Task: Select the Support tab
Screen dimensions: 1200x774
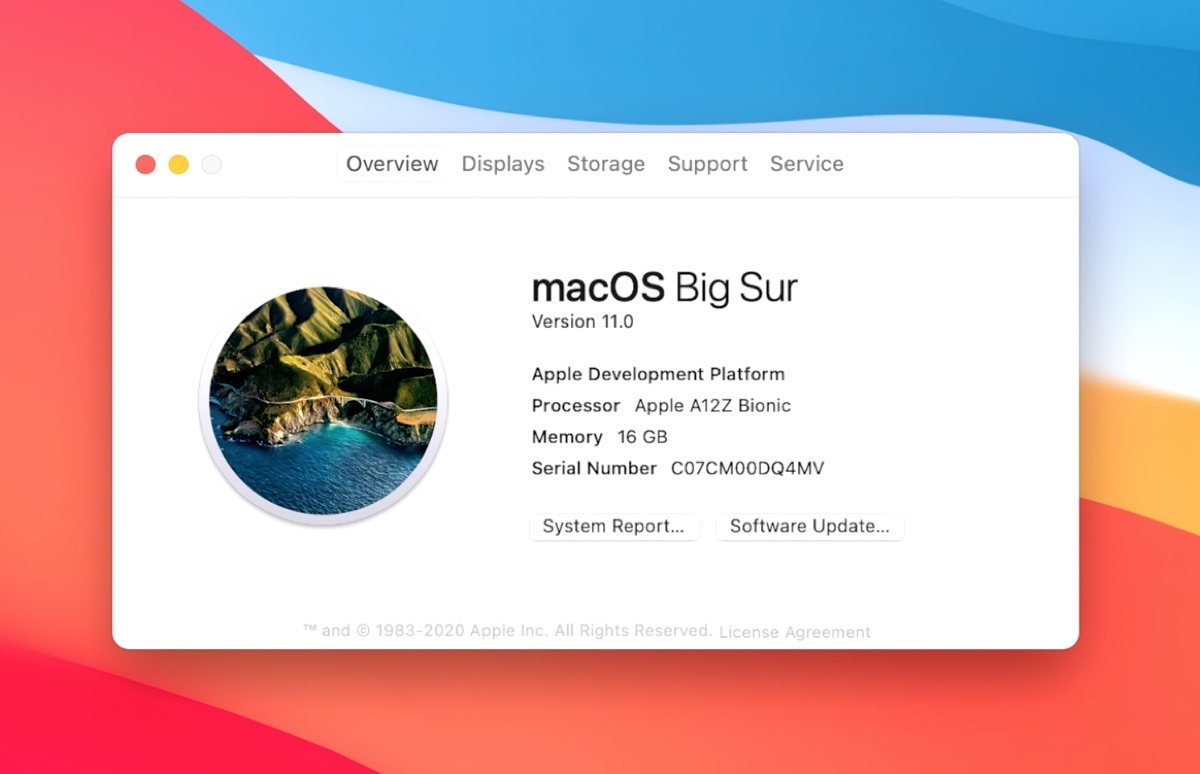Action: tap(708, 164)
